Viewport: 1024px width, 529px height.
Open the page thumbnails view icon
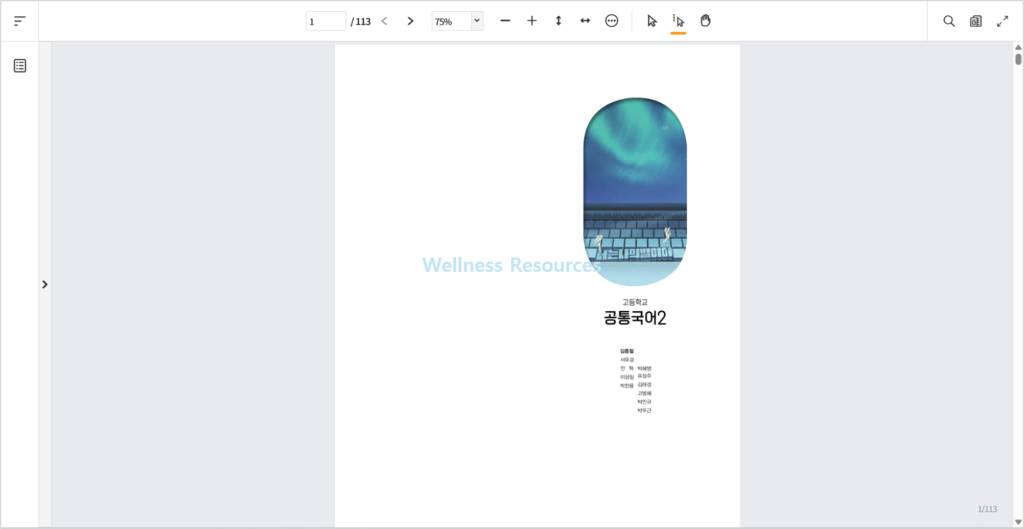click(x=976, y=21)
